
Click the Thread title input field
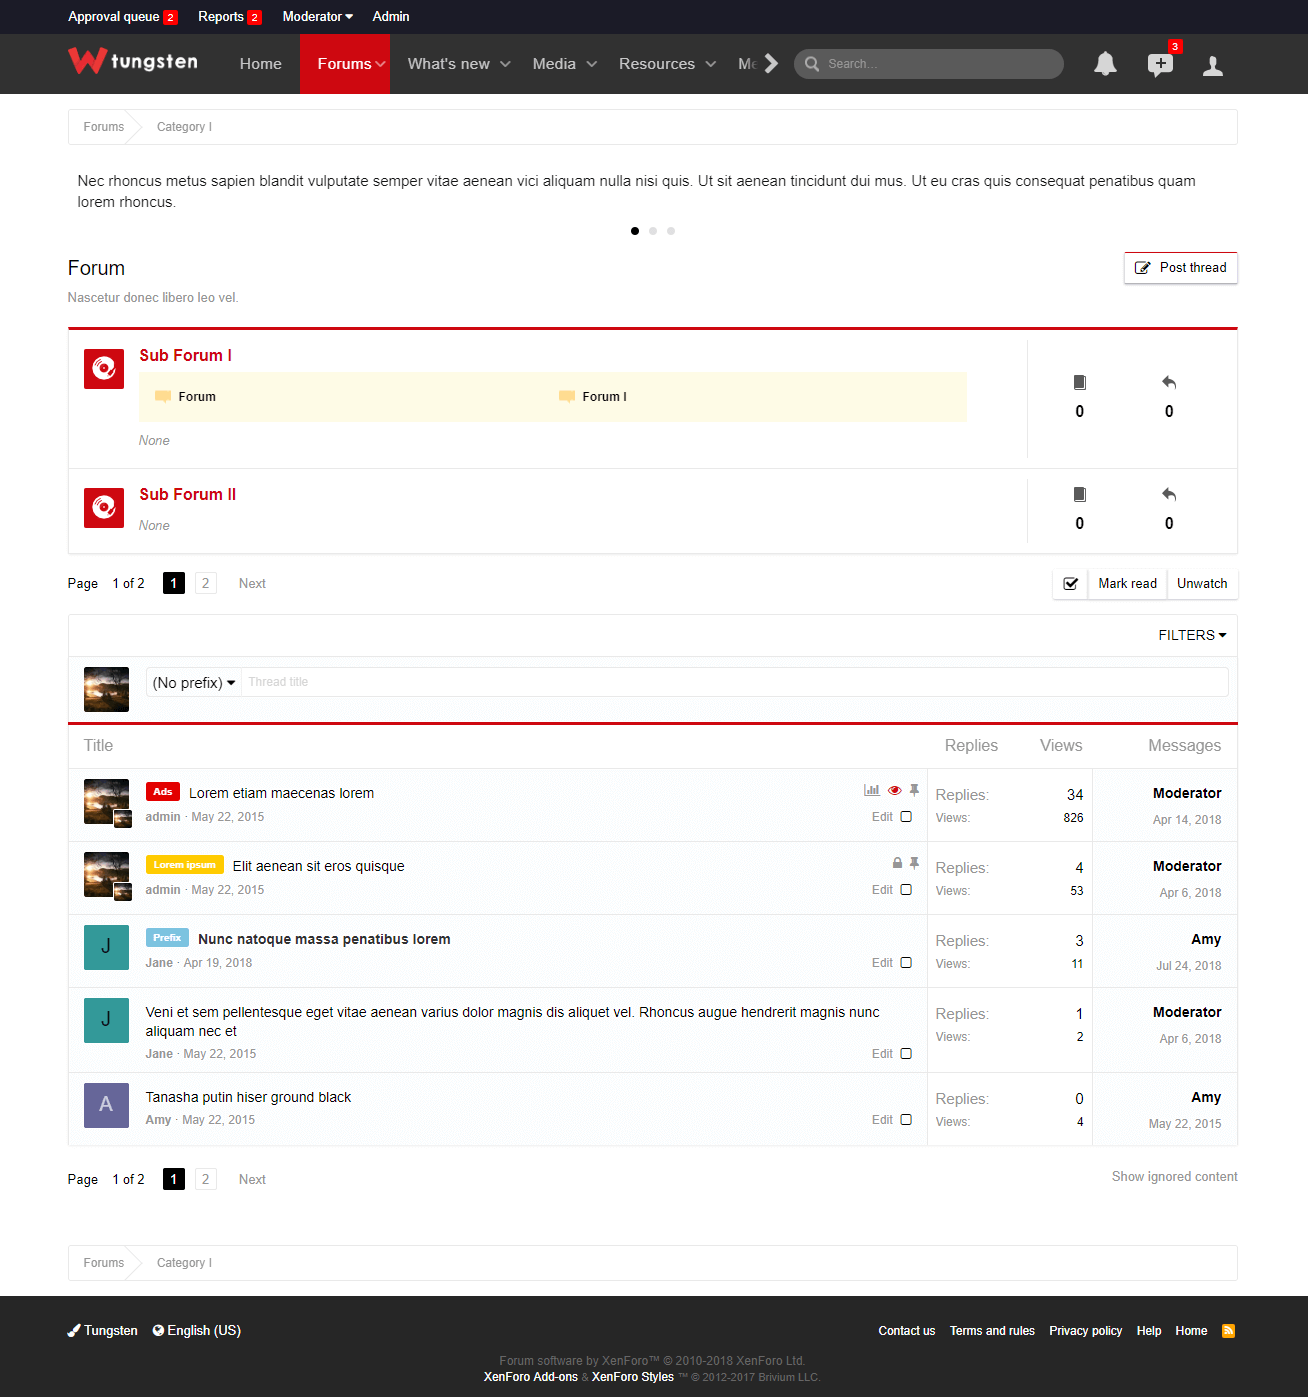point(735,682)
